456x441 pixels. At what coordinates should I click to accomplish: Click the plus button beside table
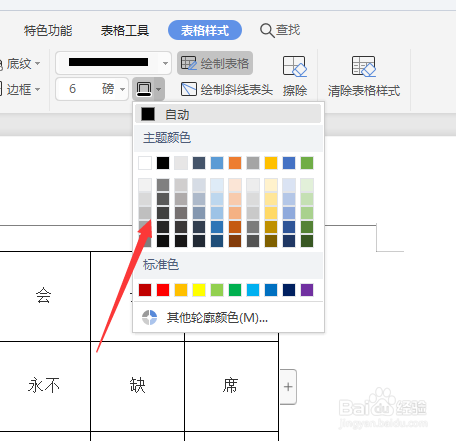288,387
